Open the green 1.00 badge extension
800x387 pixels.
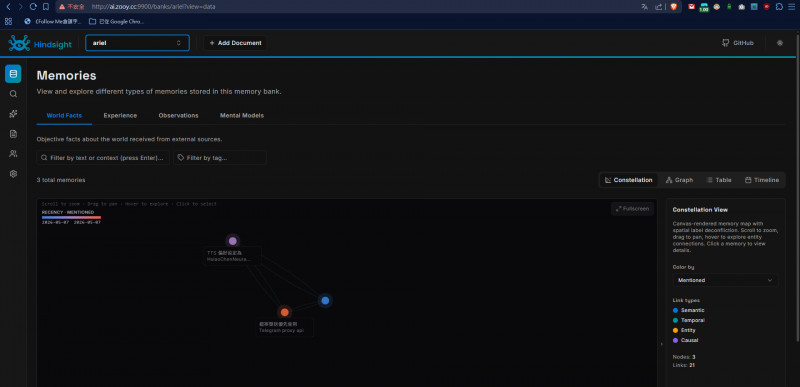click(x=704, y=8)
